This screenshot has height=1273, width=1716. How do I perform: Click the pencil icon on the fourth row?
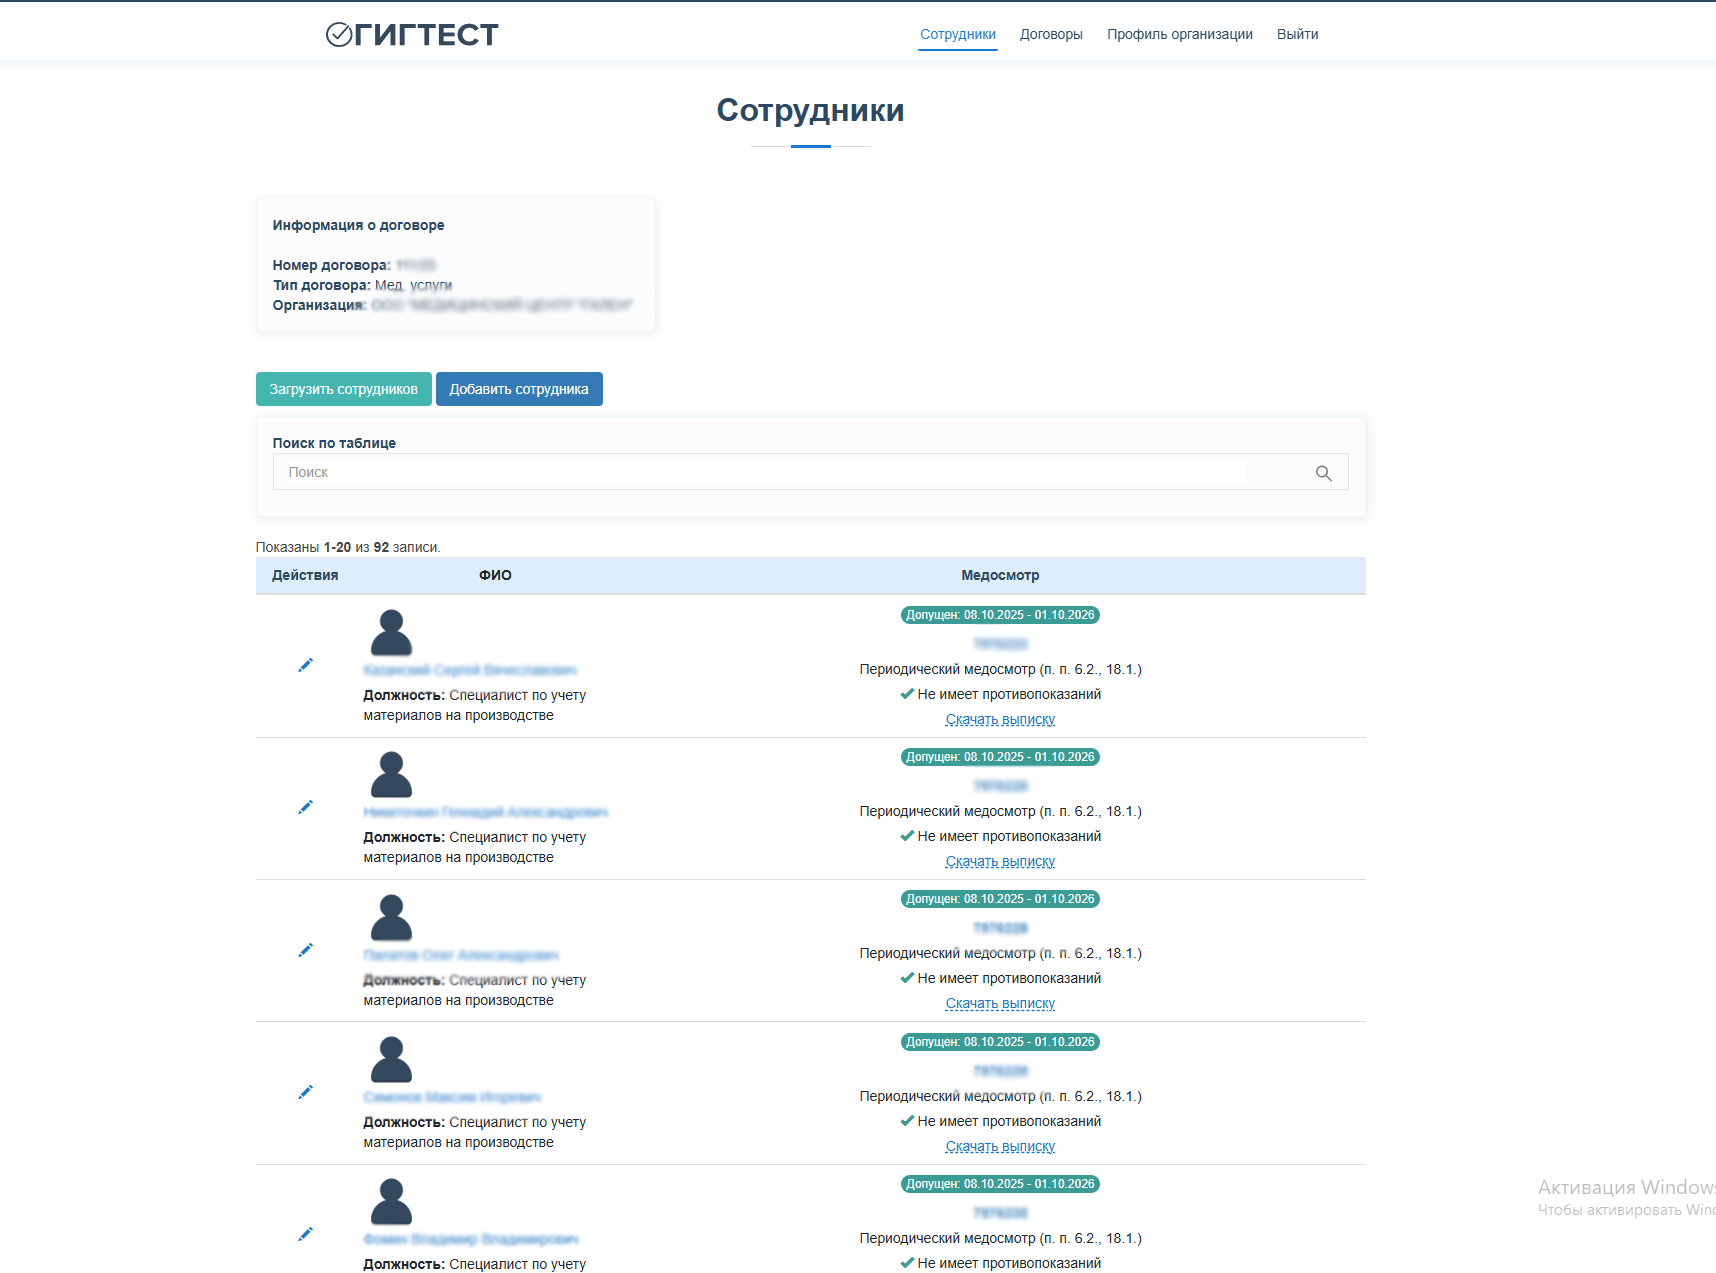pyautogui.click(x=306, y=1091)
